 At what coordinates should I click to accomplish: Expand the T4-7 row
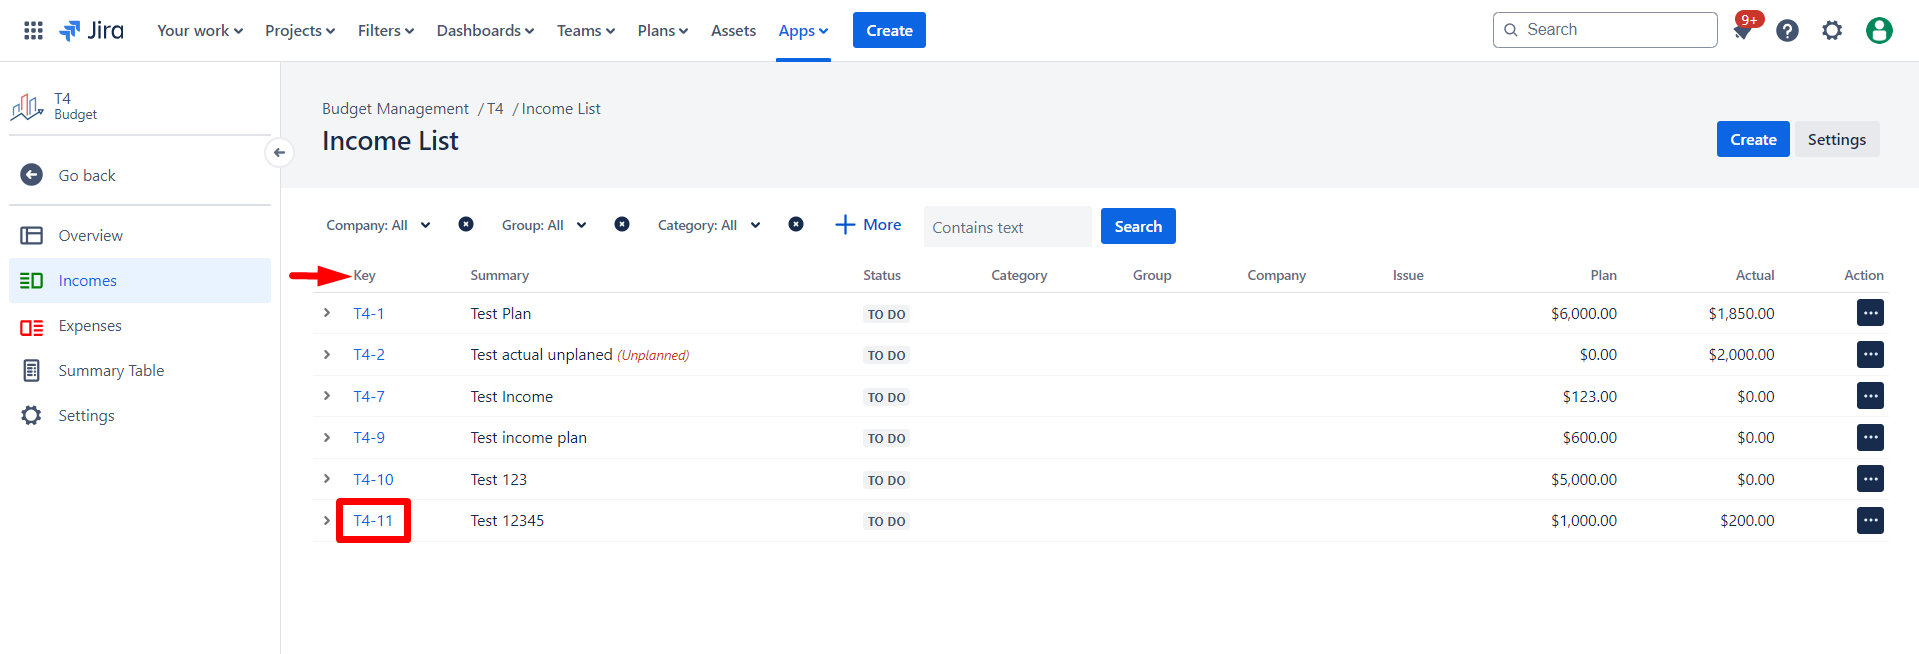point(326,396)
